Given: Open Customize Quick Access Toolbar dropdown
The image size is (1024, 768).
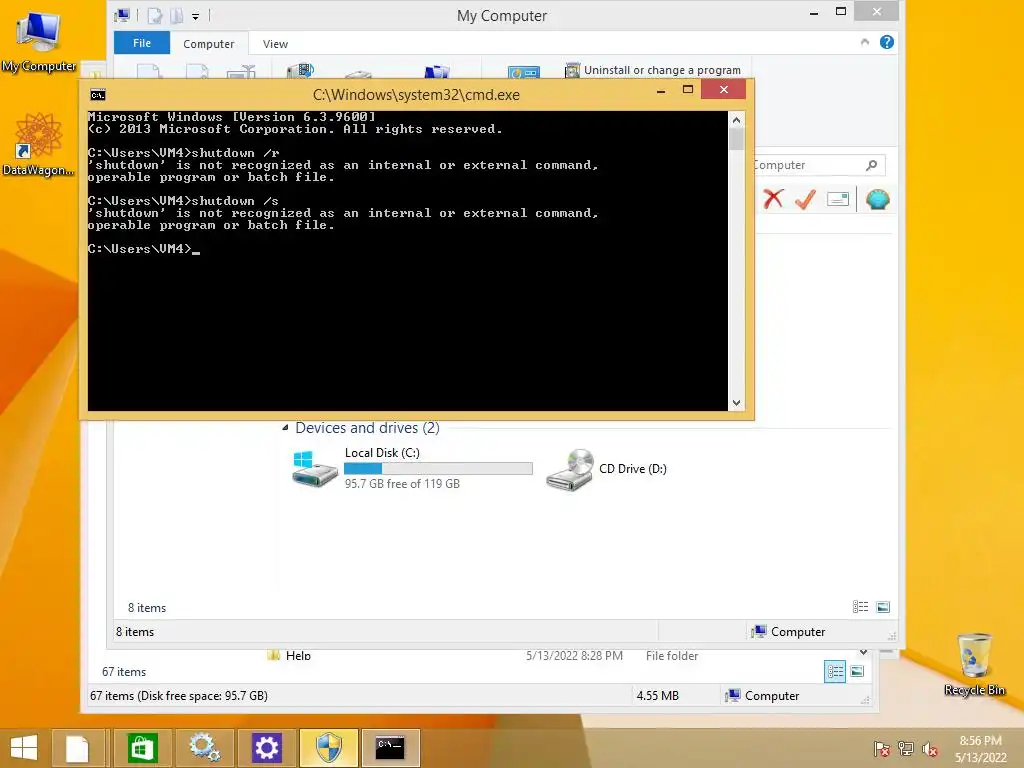Looking at the screenshot, I should click(x=195, y=16).
